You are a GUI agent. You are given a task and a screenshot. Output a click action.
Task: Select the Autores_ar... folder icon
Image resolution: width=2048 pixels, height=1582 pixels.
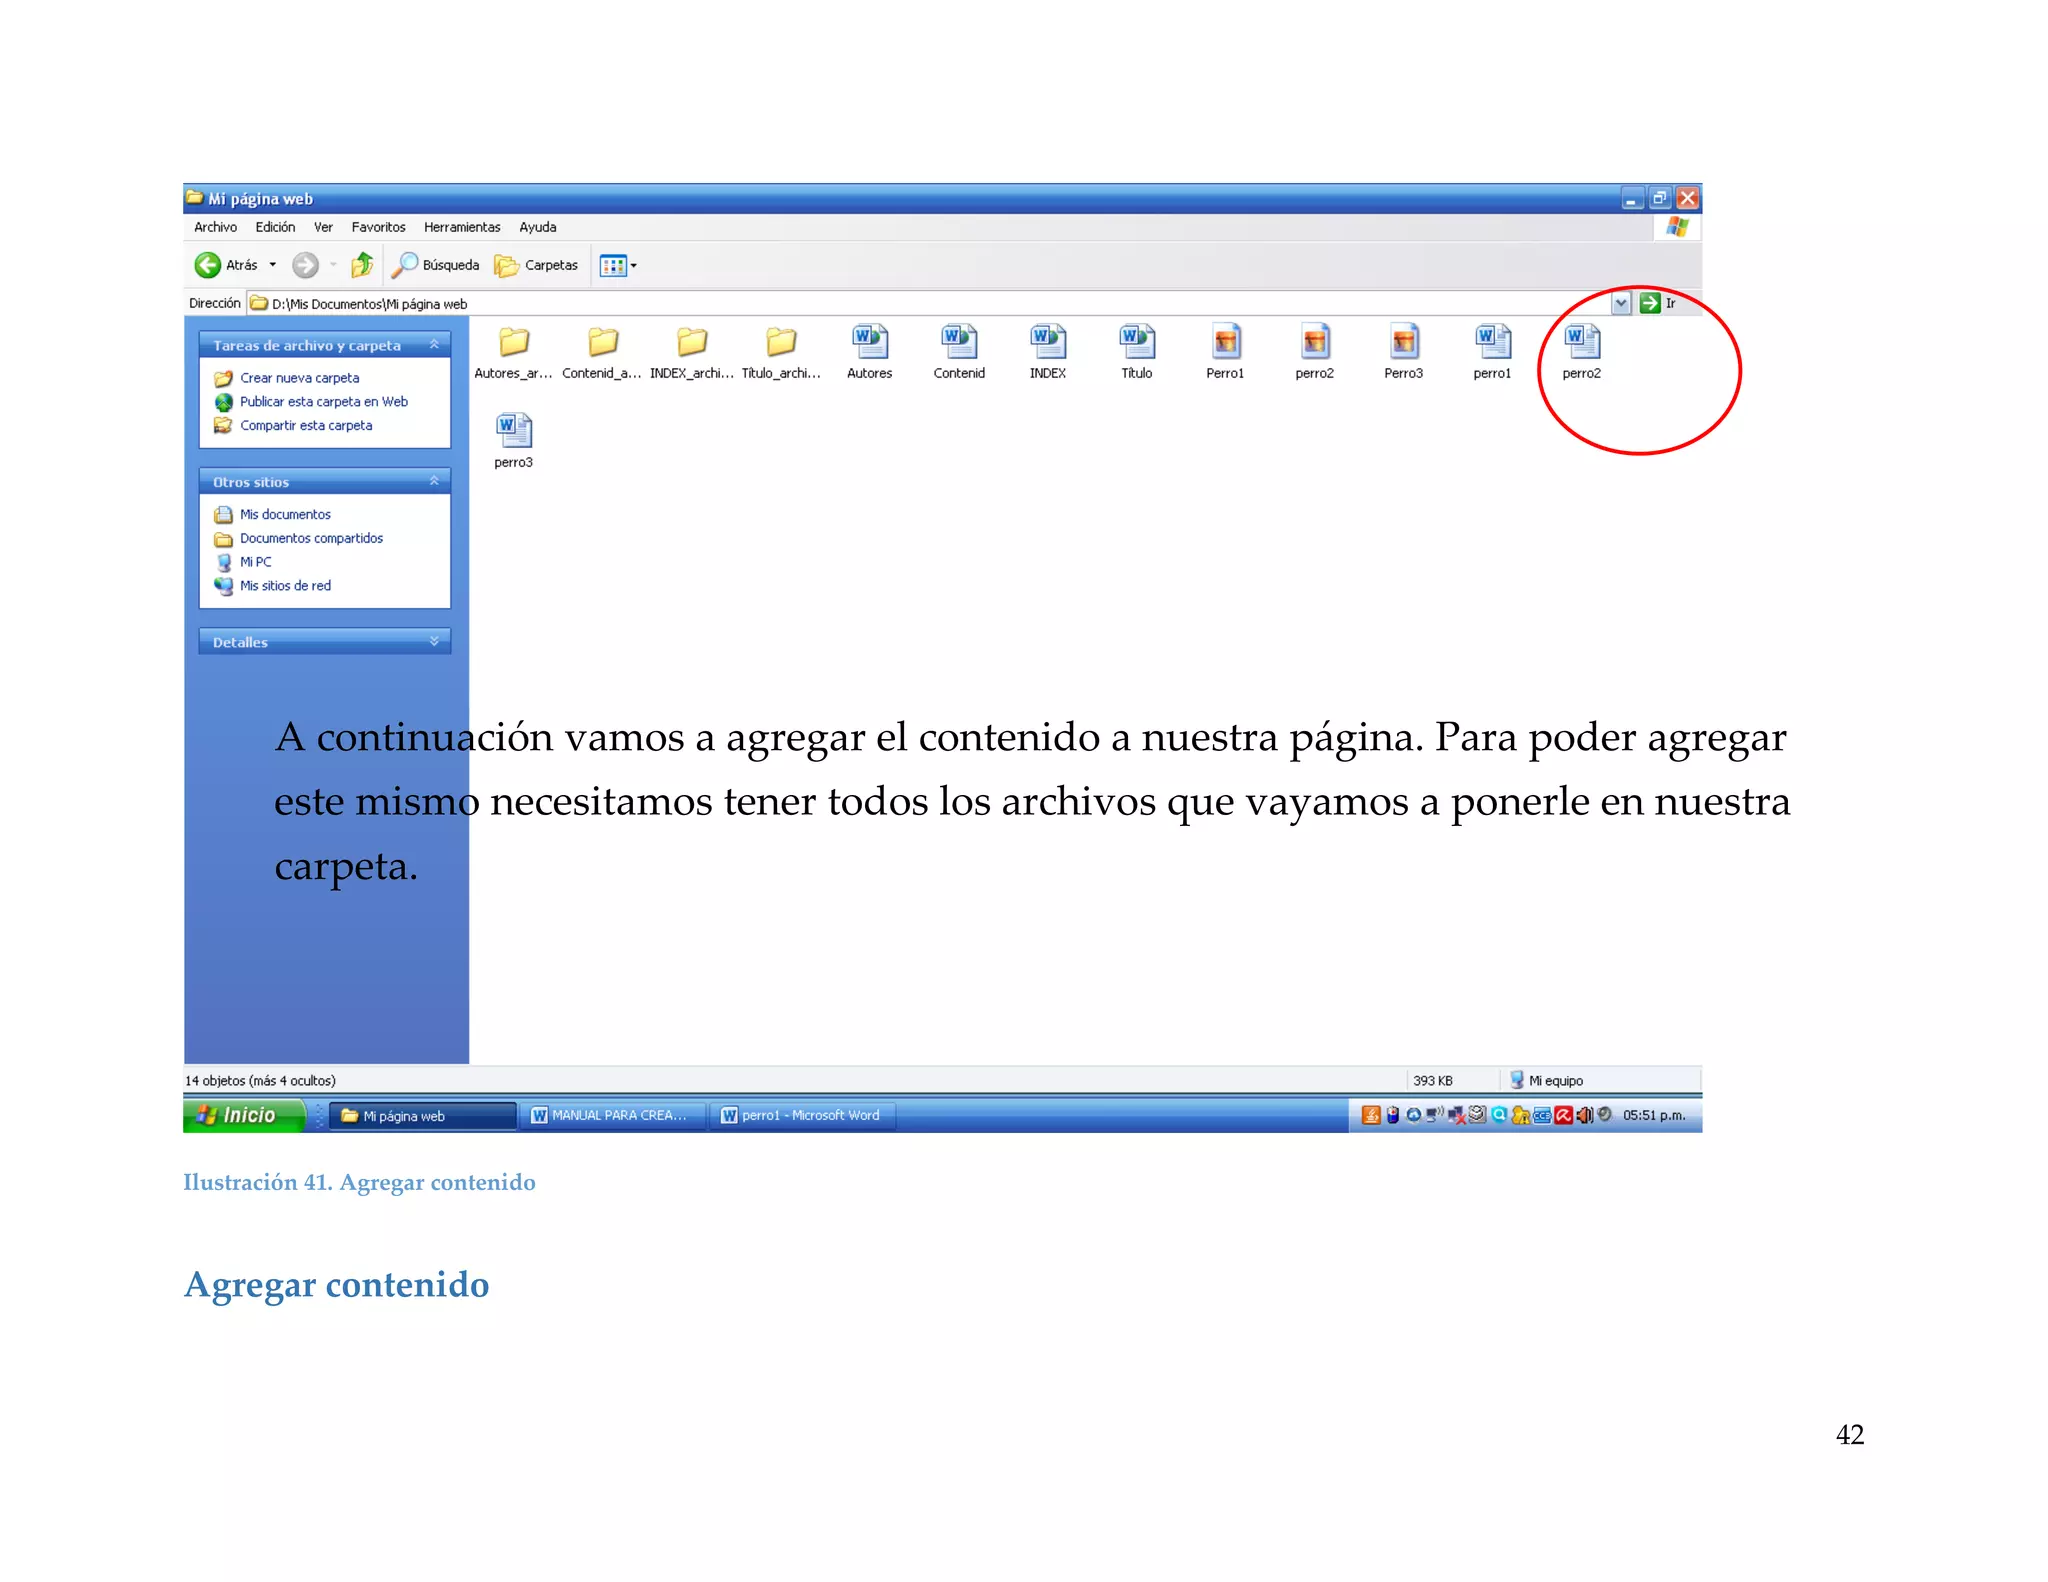pyautogui.click(x=513, y=343)
